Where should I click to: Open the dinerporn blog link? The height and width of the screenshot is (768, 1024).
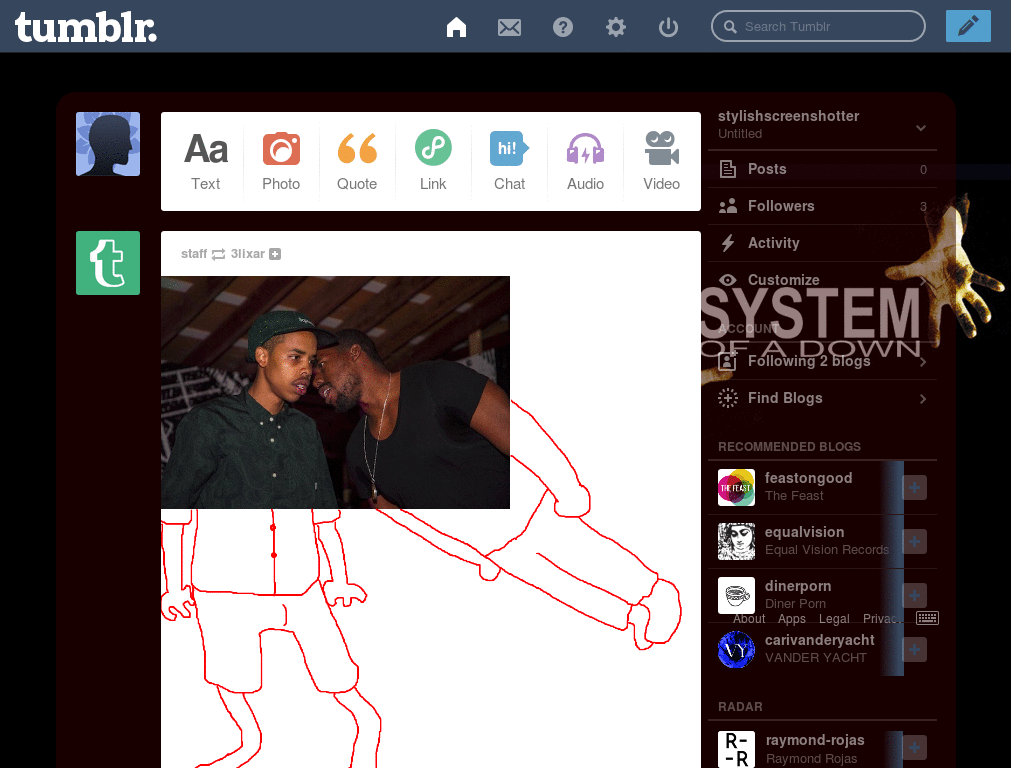point(798,586)
